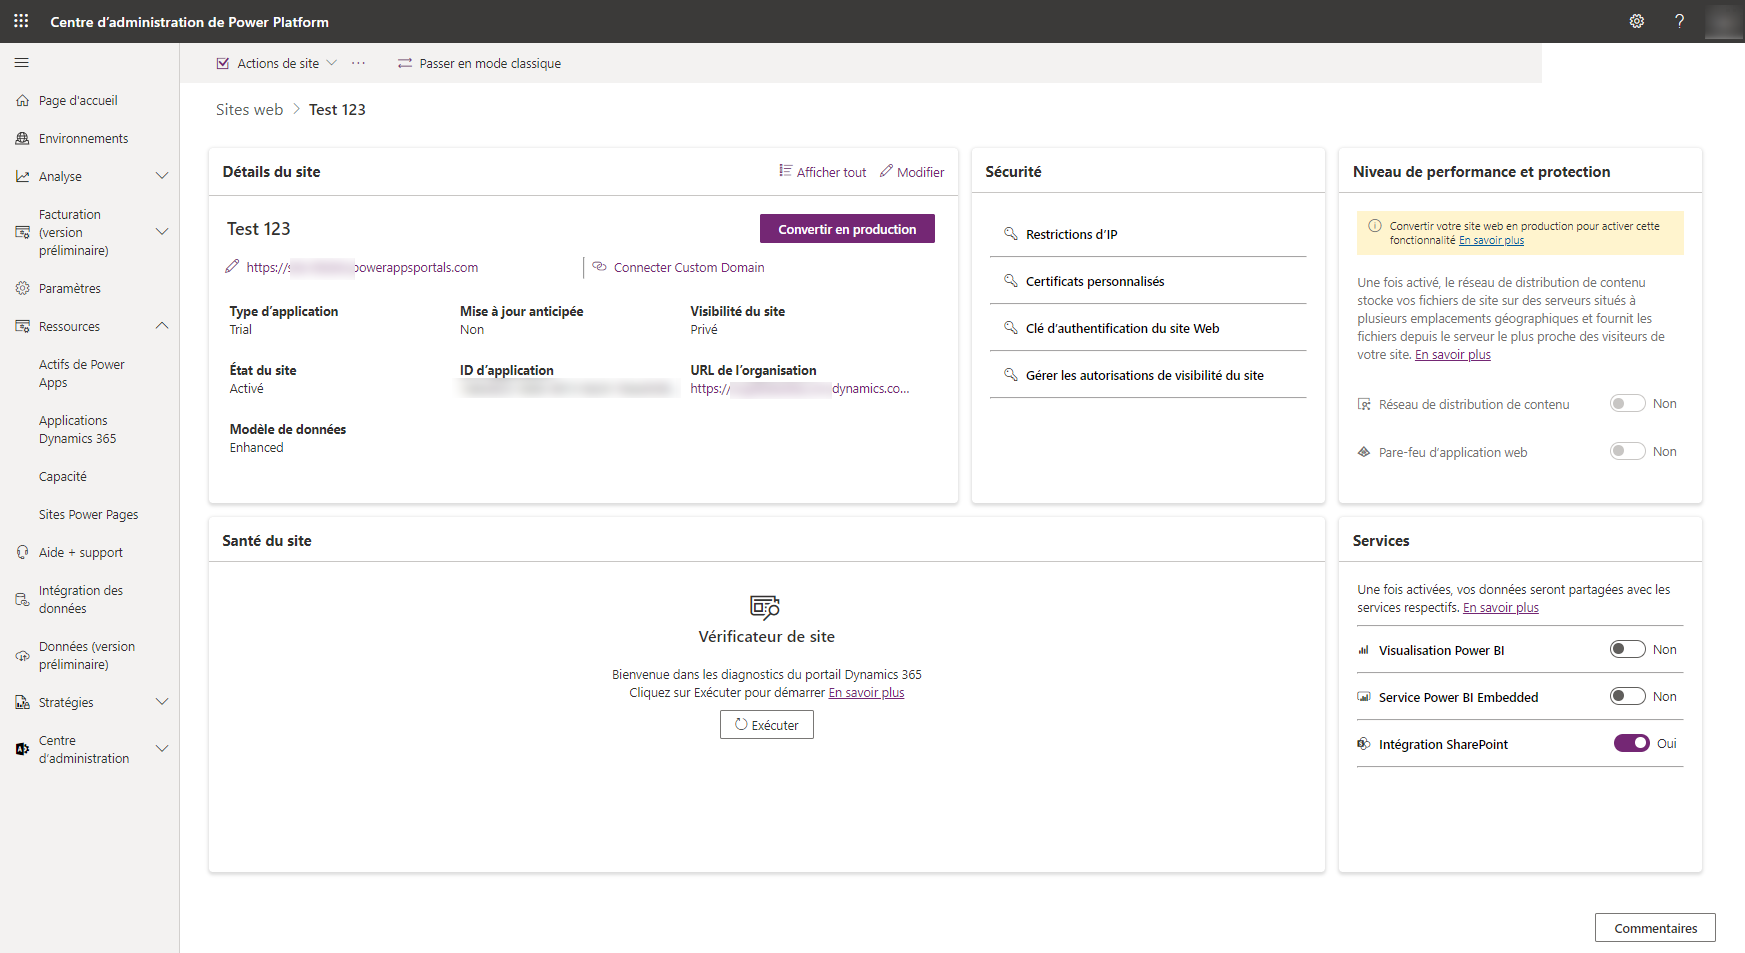
Task: Open the Actions de site dropdown
Action: point(277,63)
